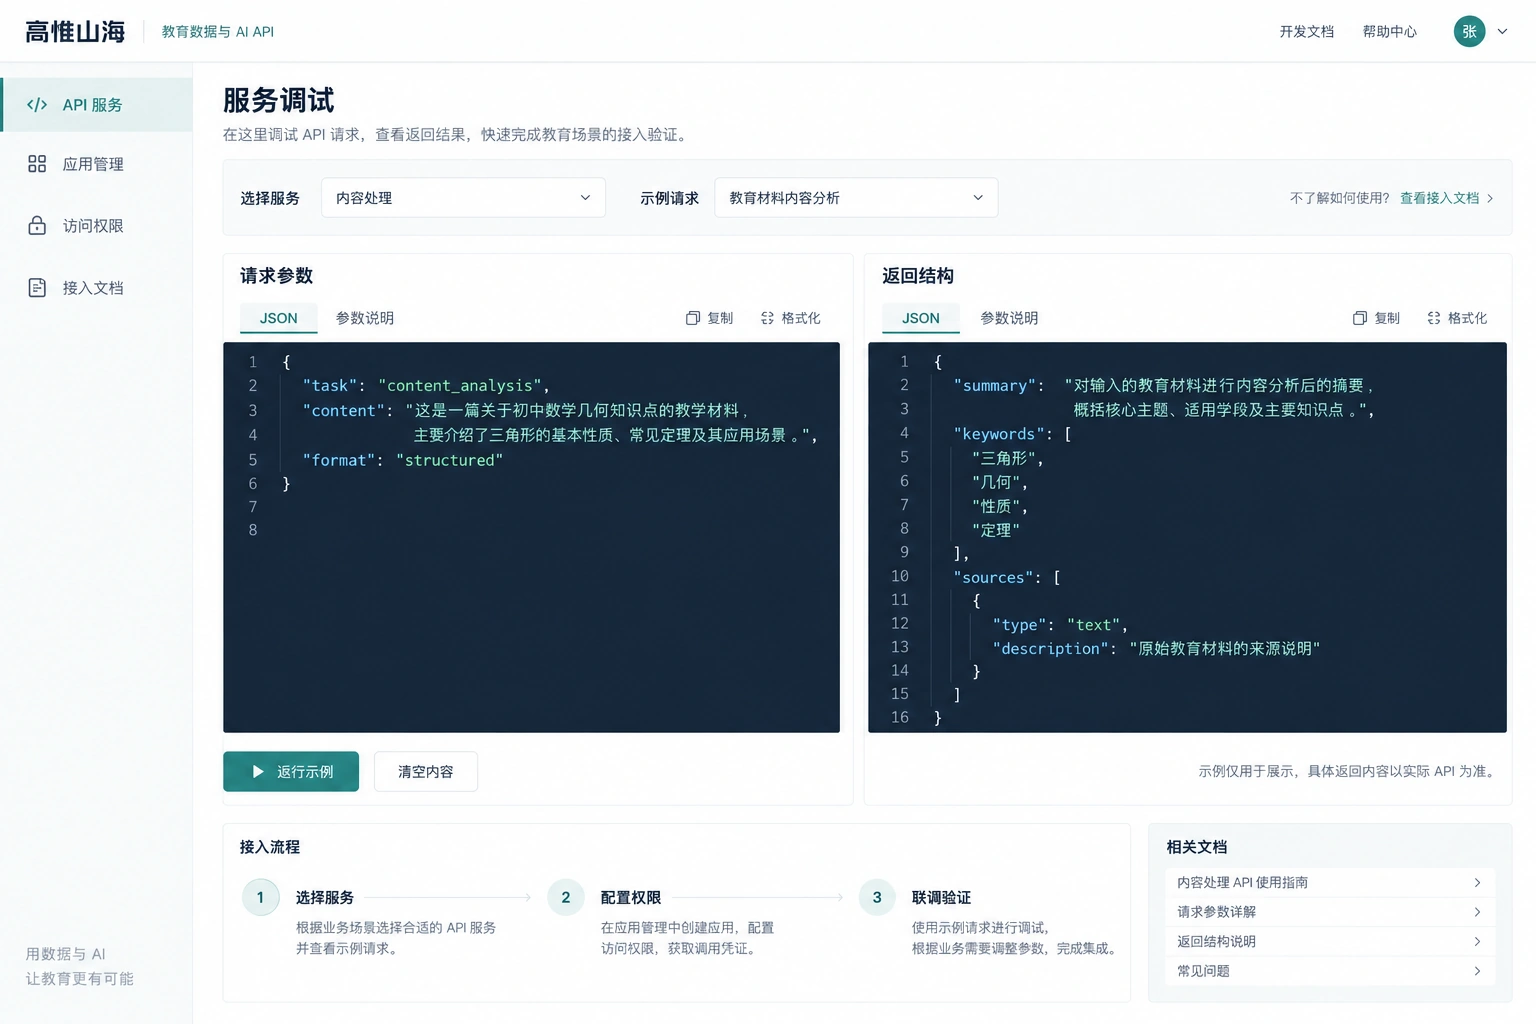The width and height of the screenshot is (1536, 1024).
Task: Click the 访问权限 lock icon
Action: pyautogui.click(x=37, y=226)
